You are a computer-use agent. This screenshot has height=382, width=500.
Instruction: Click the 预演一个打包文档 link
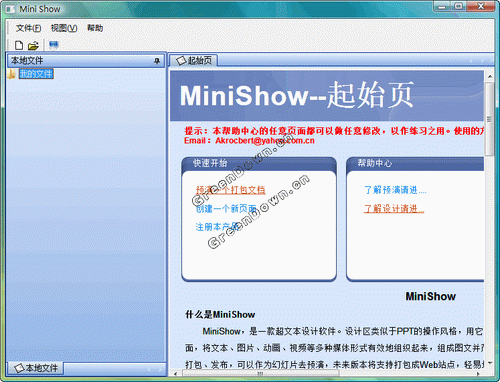[x=230, y=190]
